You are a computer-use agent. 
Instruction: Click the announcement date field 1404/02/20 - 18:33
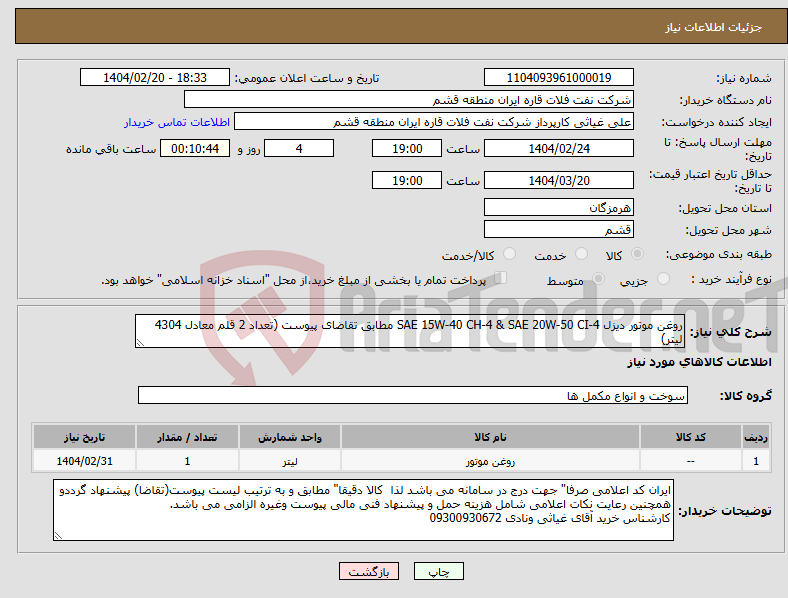(x=155, y=78)
